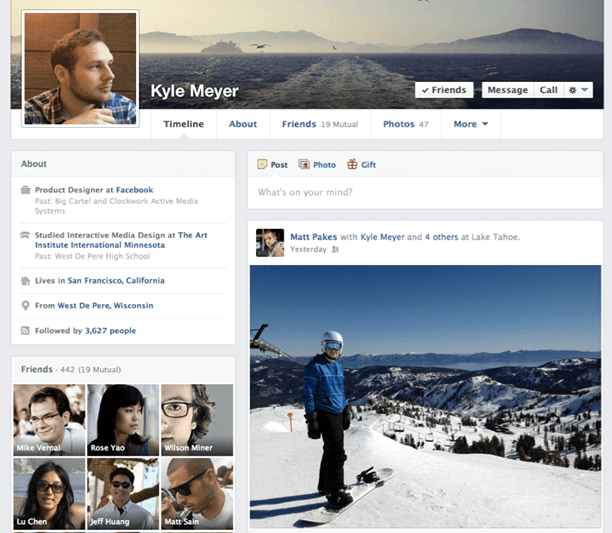
Task: Send a message via Message button
Action: coord(507,90)
